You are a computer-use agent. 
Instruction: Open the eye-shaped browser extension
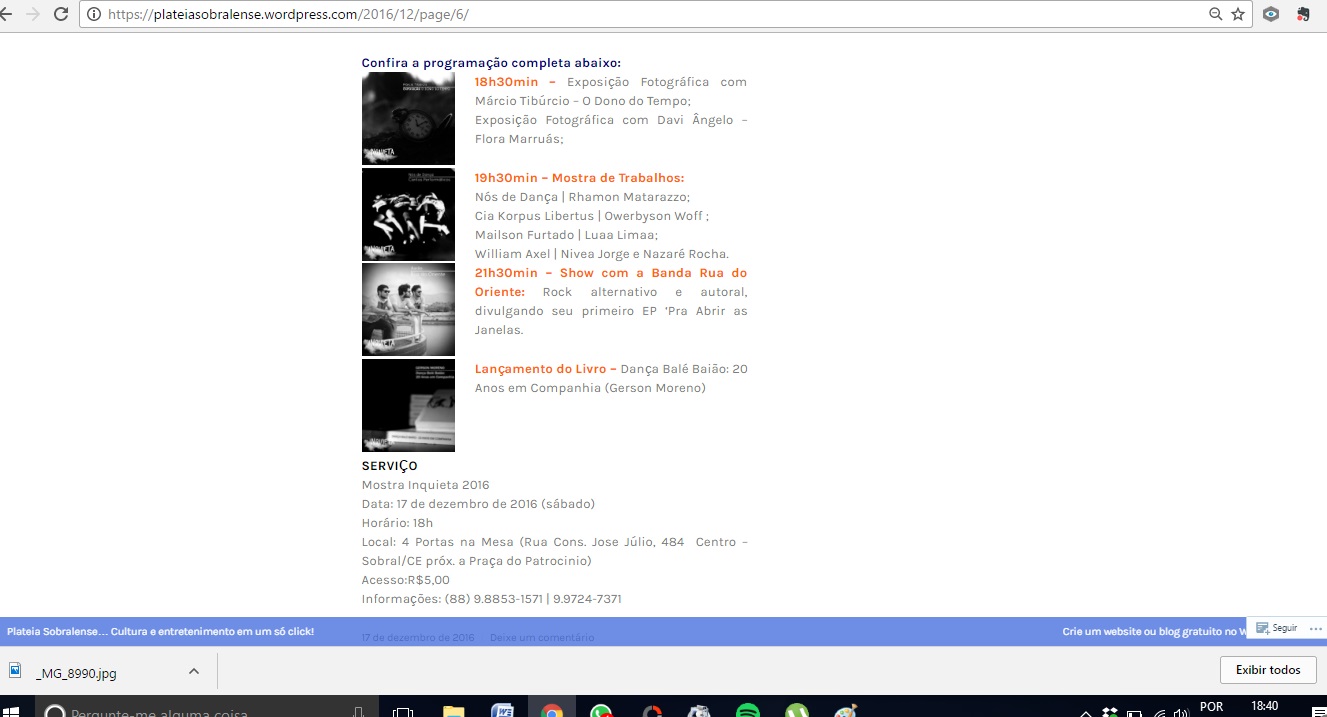tap(1270, 14)
